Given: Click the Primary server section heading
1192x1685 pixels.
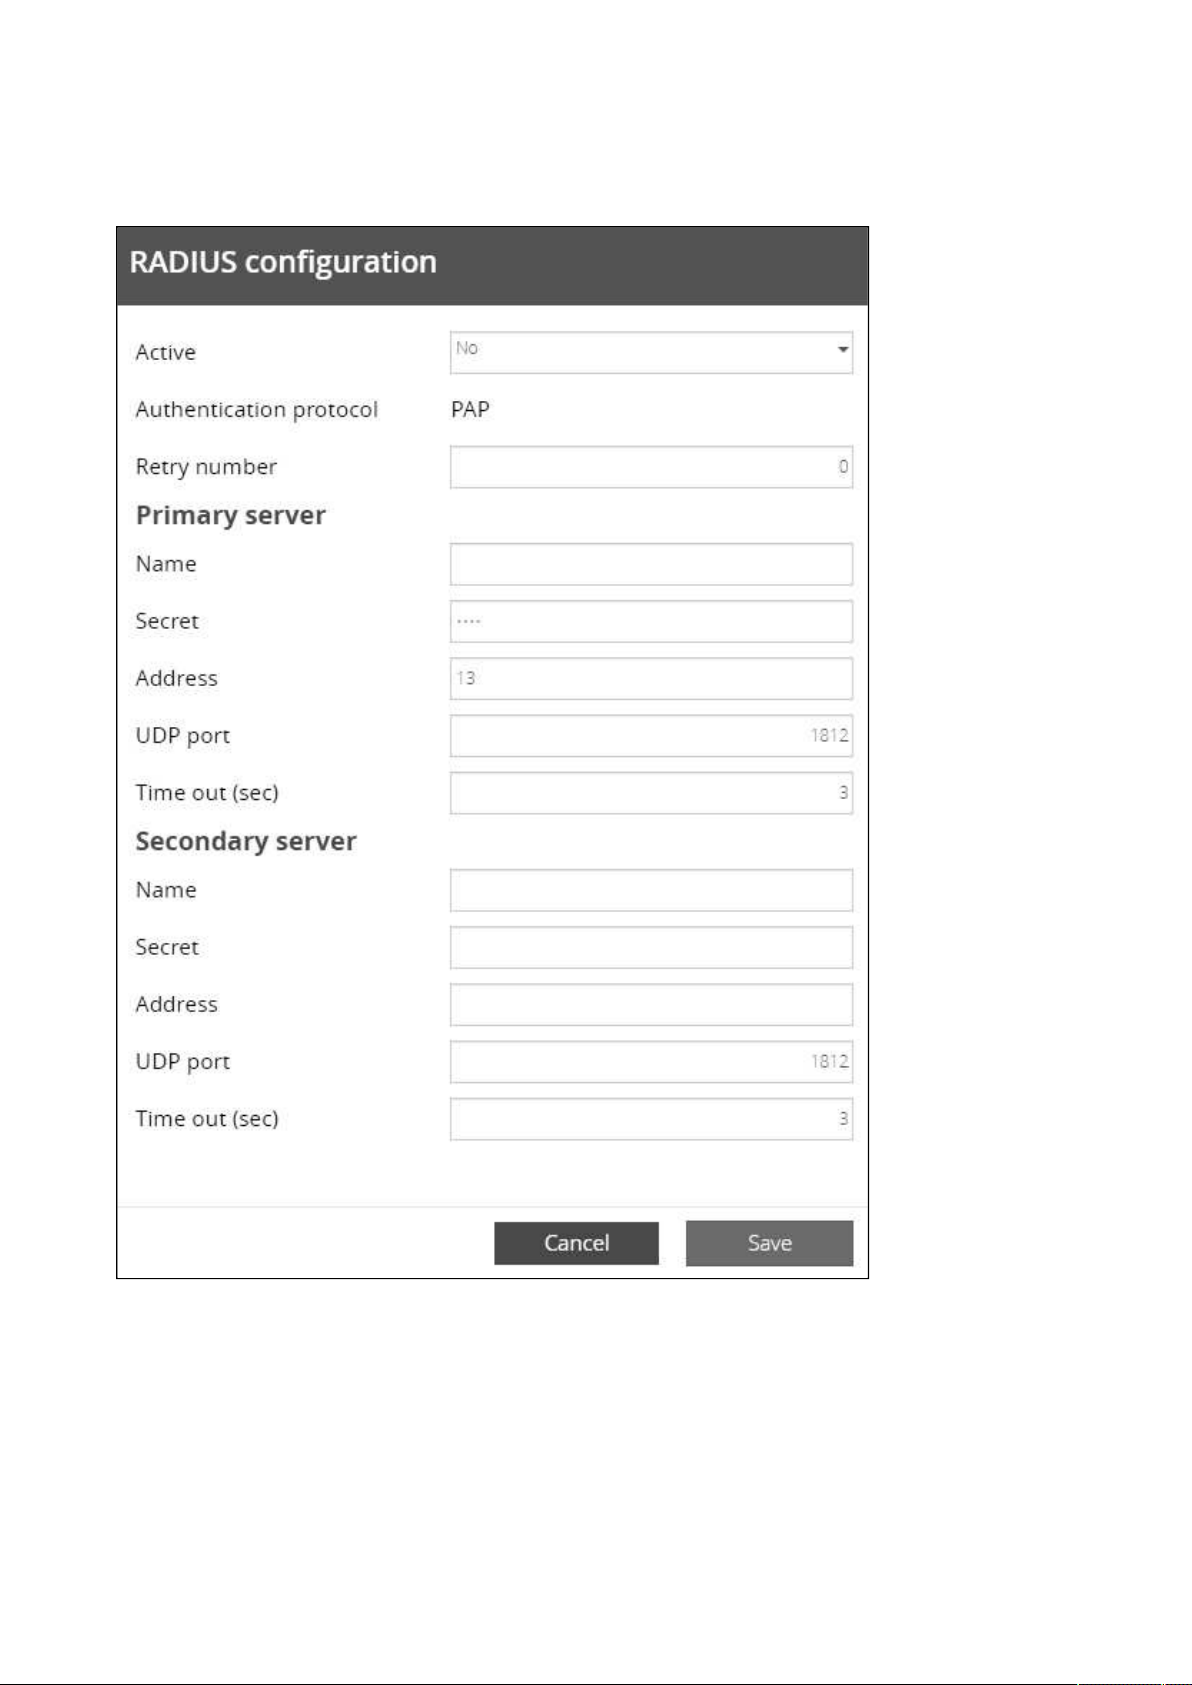Looking at the screenshot, I should pos(231,516).
